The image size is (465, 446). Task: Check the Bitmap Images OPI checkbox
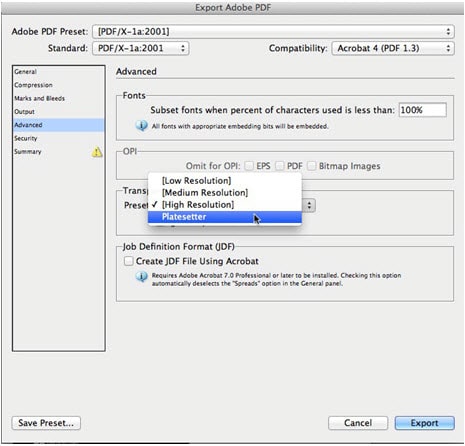(x=311, y=166)
